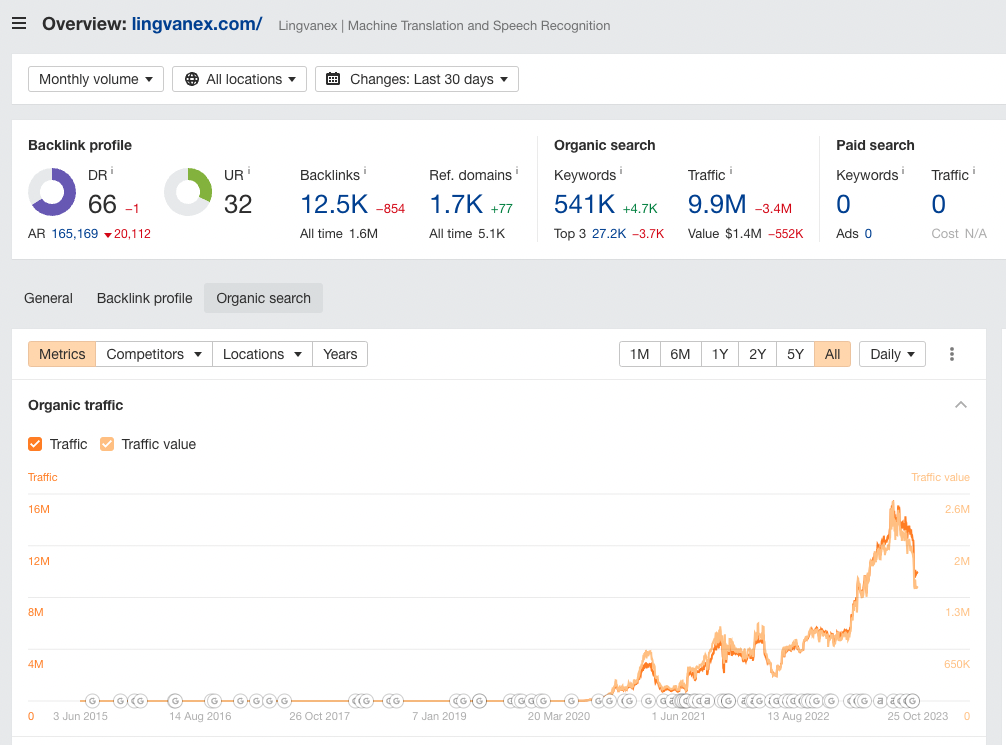Viewport: 1006px width, 745px height.
Task: Click the DR donut chart icon
Action: tap(52, 192)
